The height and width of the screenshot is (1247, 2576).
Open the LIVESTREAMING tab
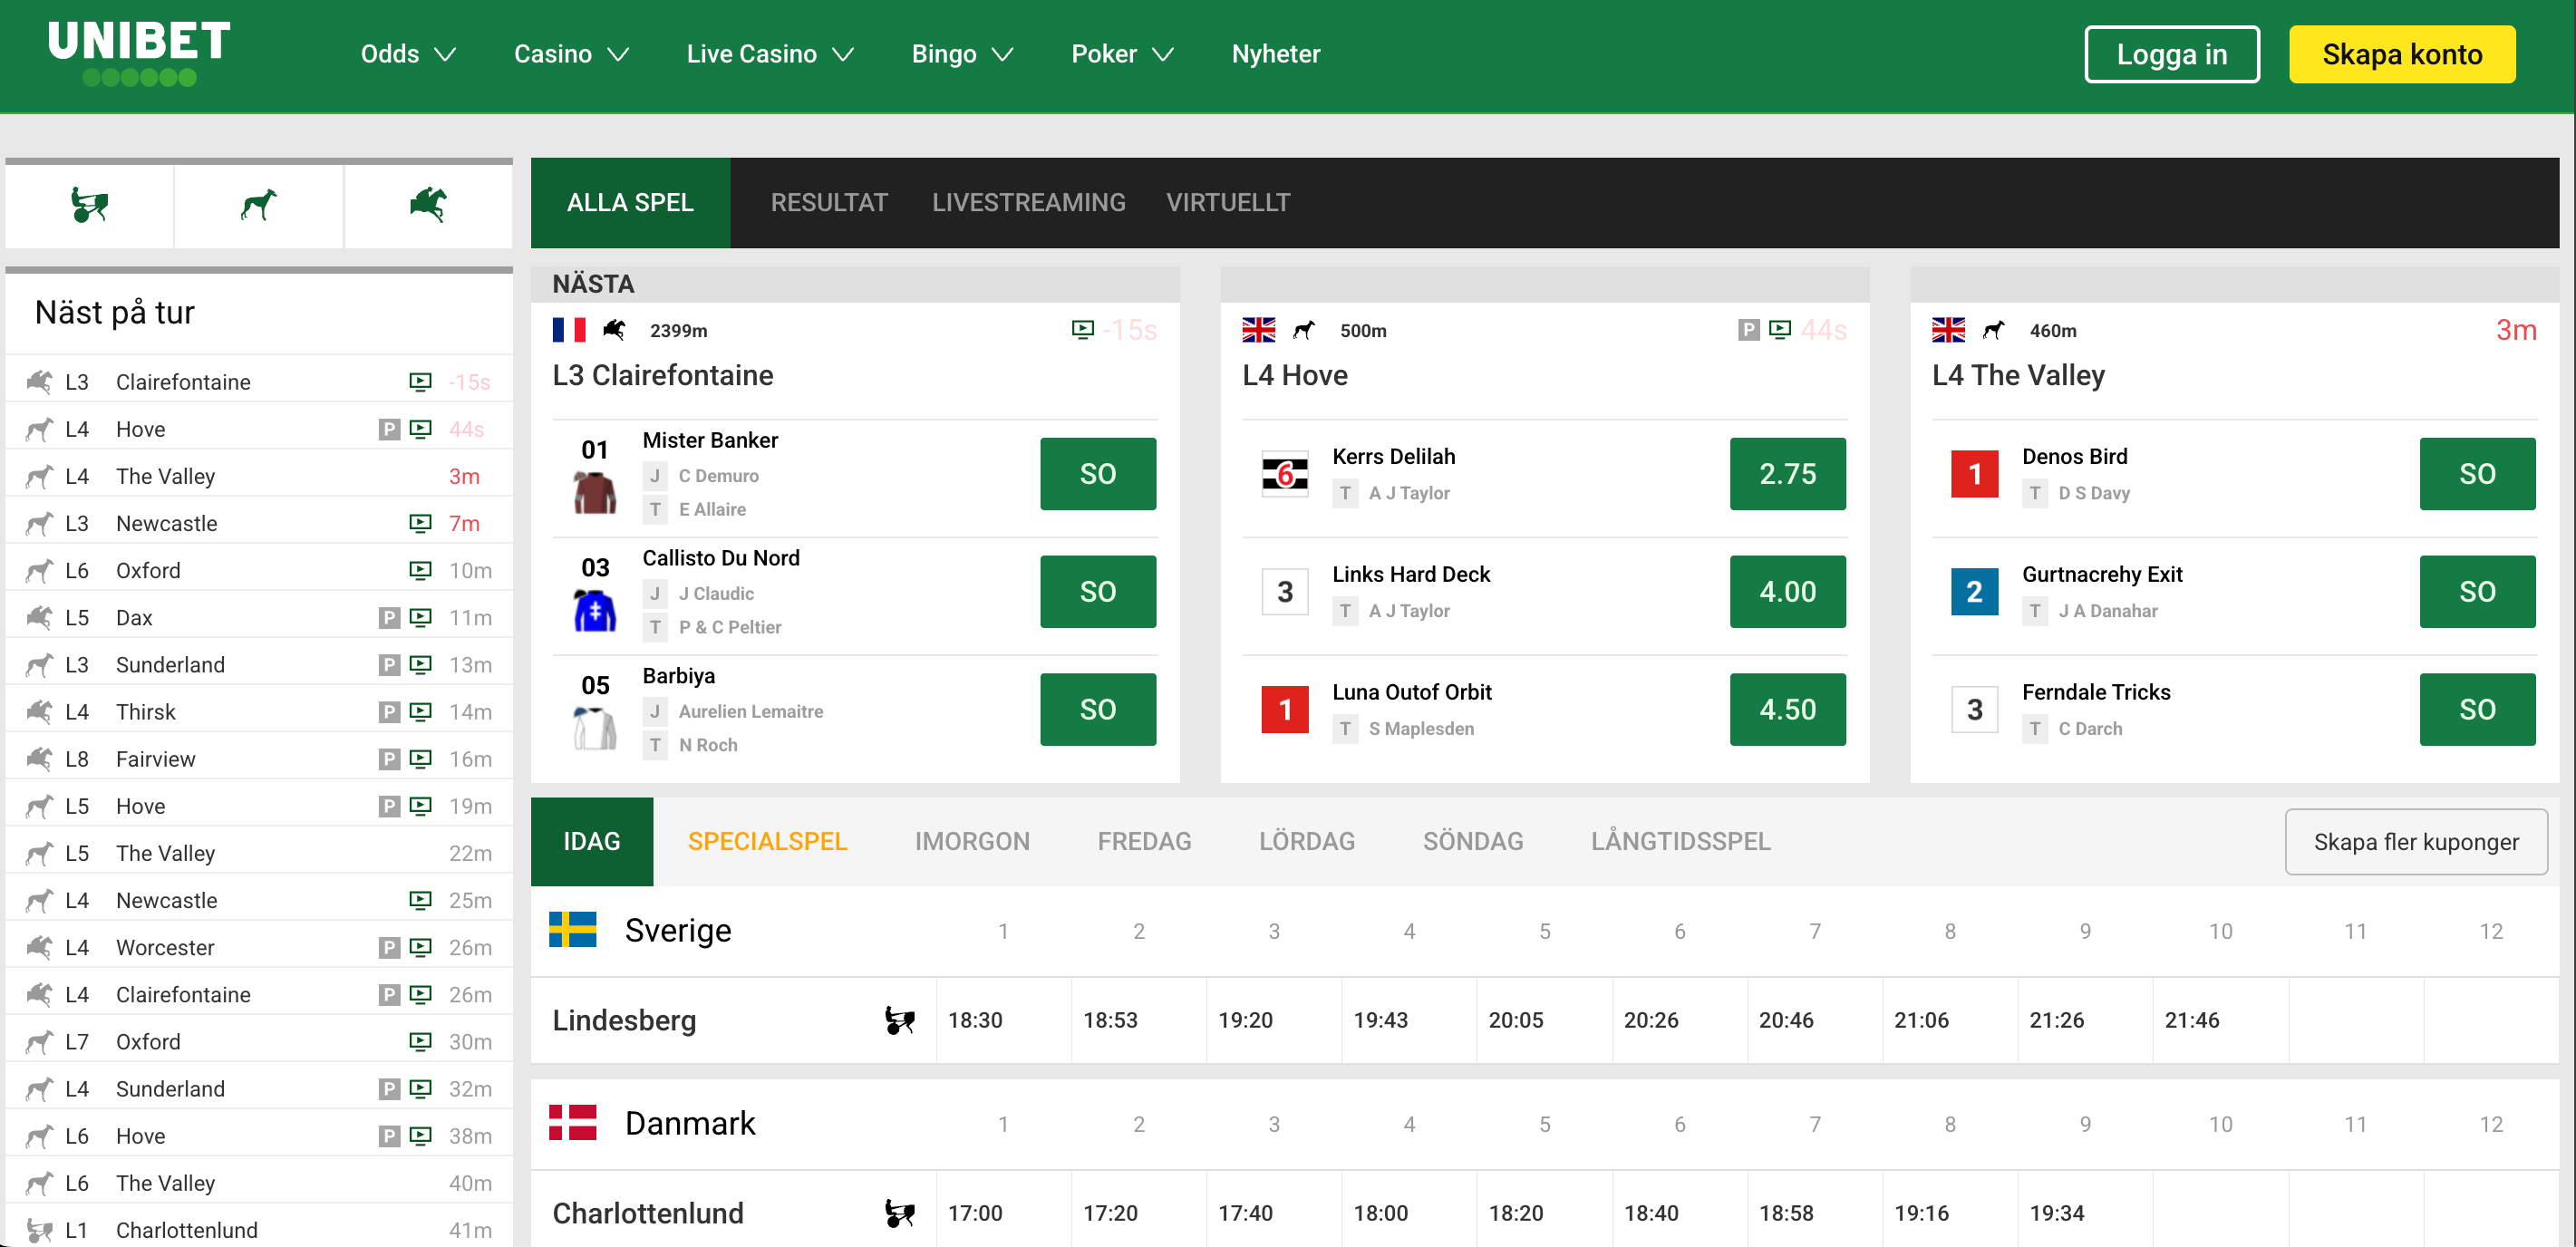[1028, 203]
